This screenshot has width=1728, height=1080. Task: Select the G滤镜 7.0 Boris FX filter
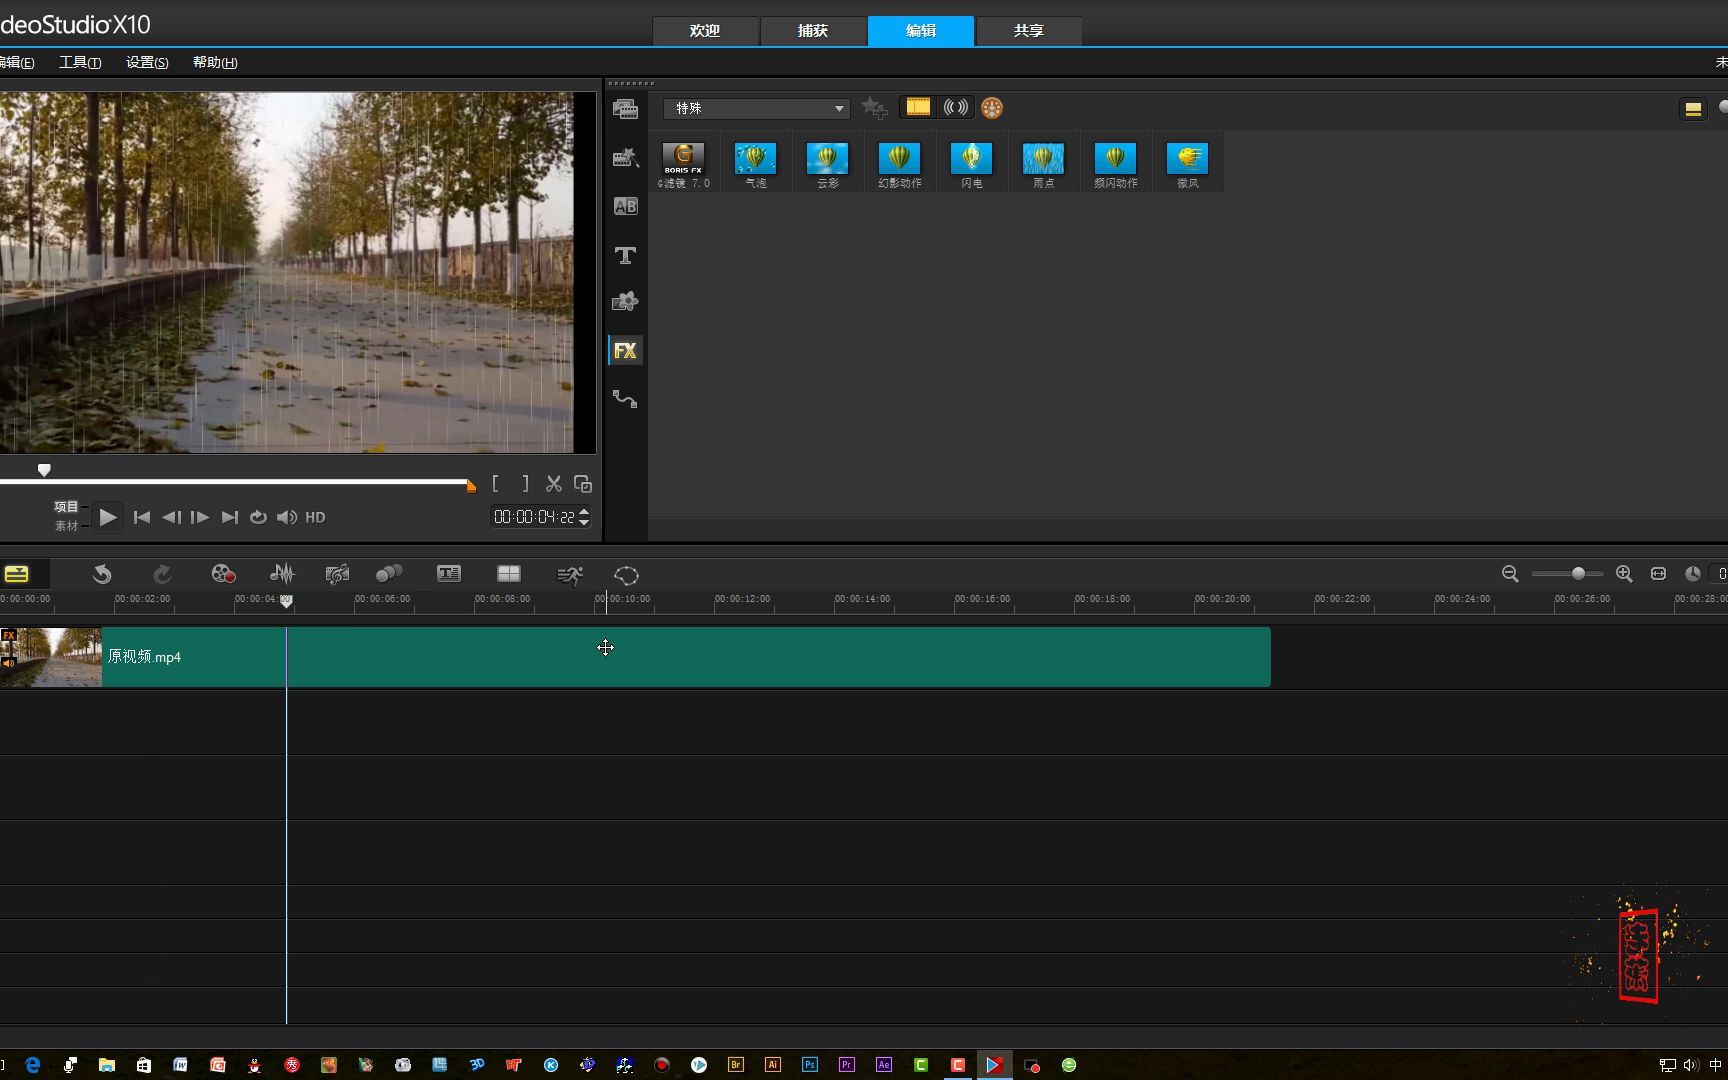coord(684,165)
